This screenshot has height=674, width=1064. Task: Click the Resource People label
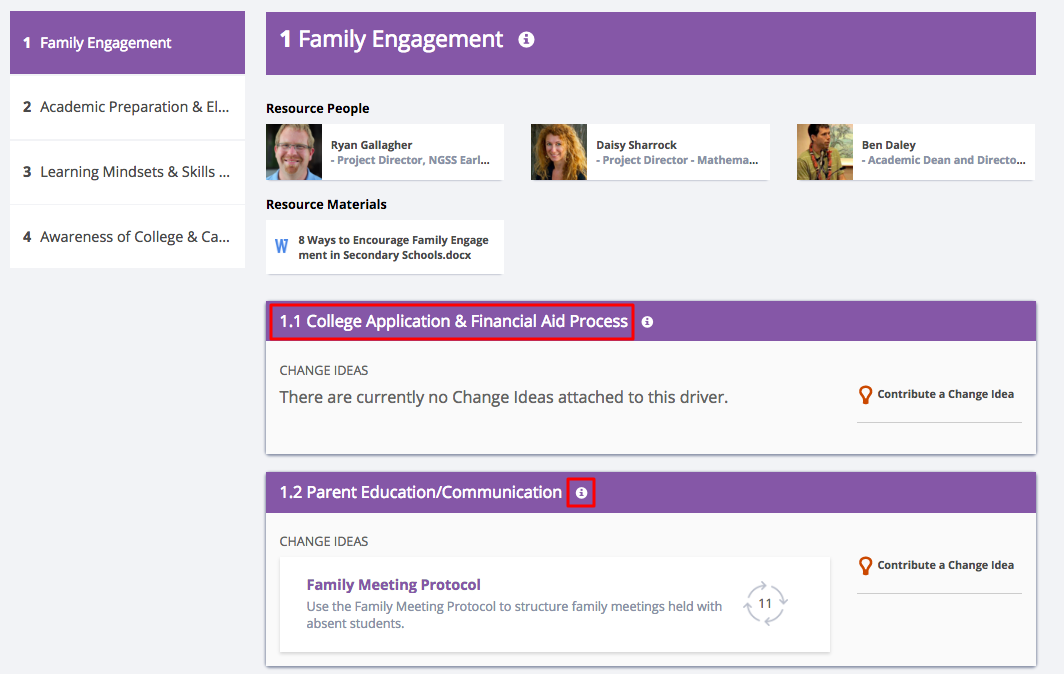(x=318, y=109)
